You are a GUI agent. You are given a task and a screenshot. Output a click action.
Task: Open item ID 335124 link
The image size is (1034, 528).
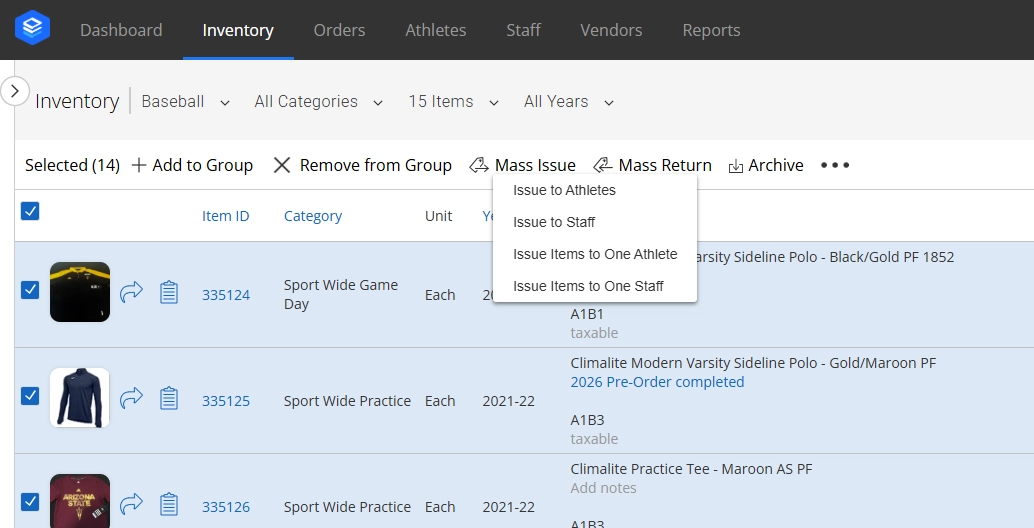tap(226, 295)
